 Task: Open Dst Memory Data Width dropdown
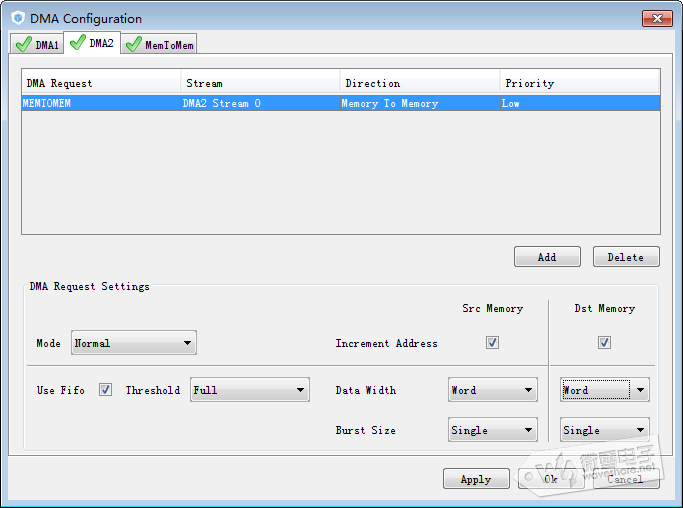pos(604,390)
